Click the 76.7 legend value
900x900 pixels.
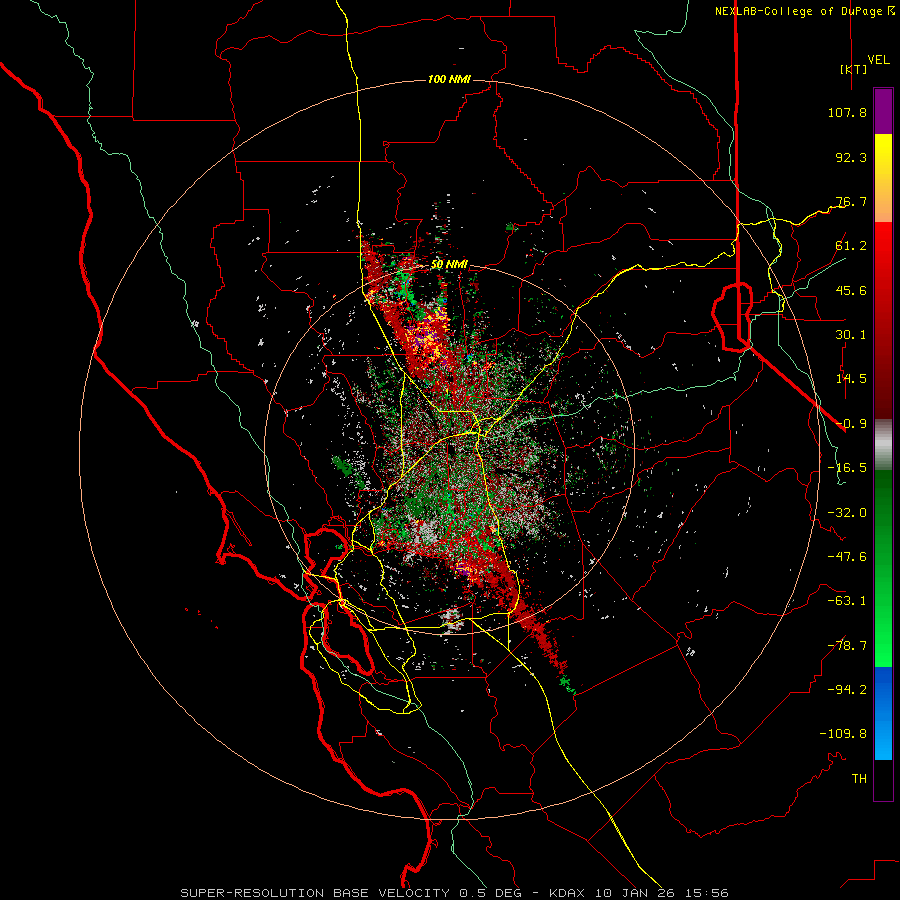(x=851, y=201)
